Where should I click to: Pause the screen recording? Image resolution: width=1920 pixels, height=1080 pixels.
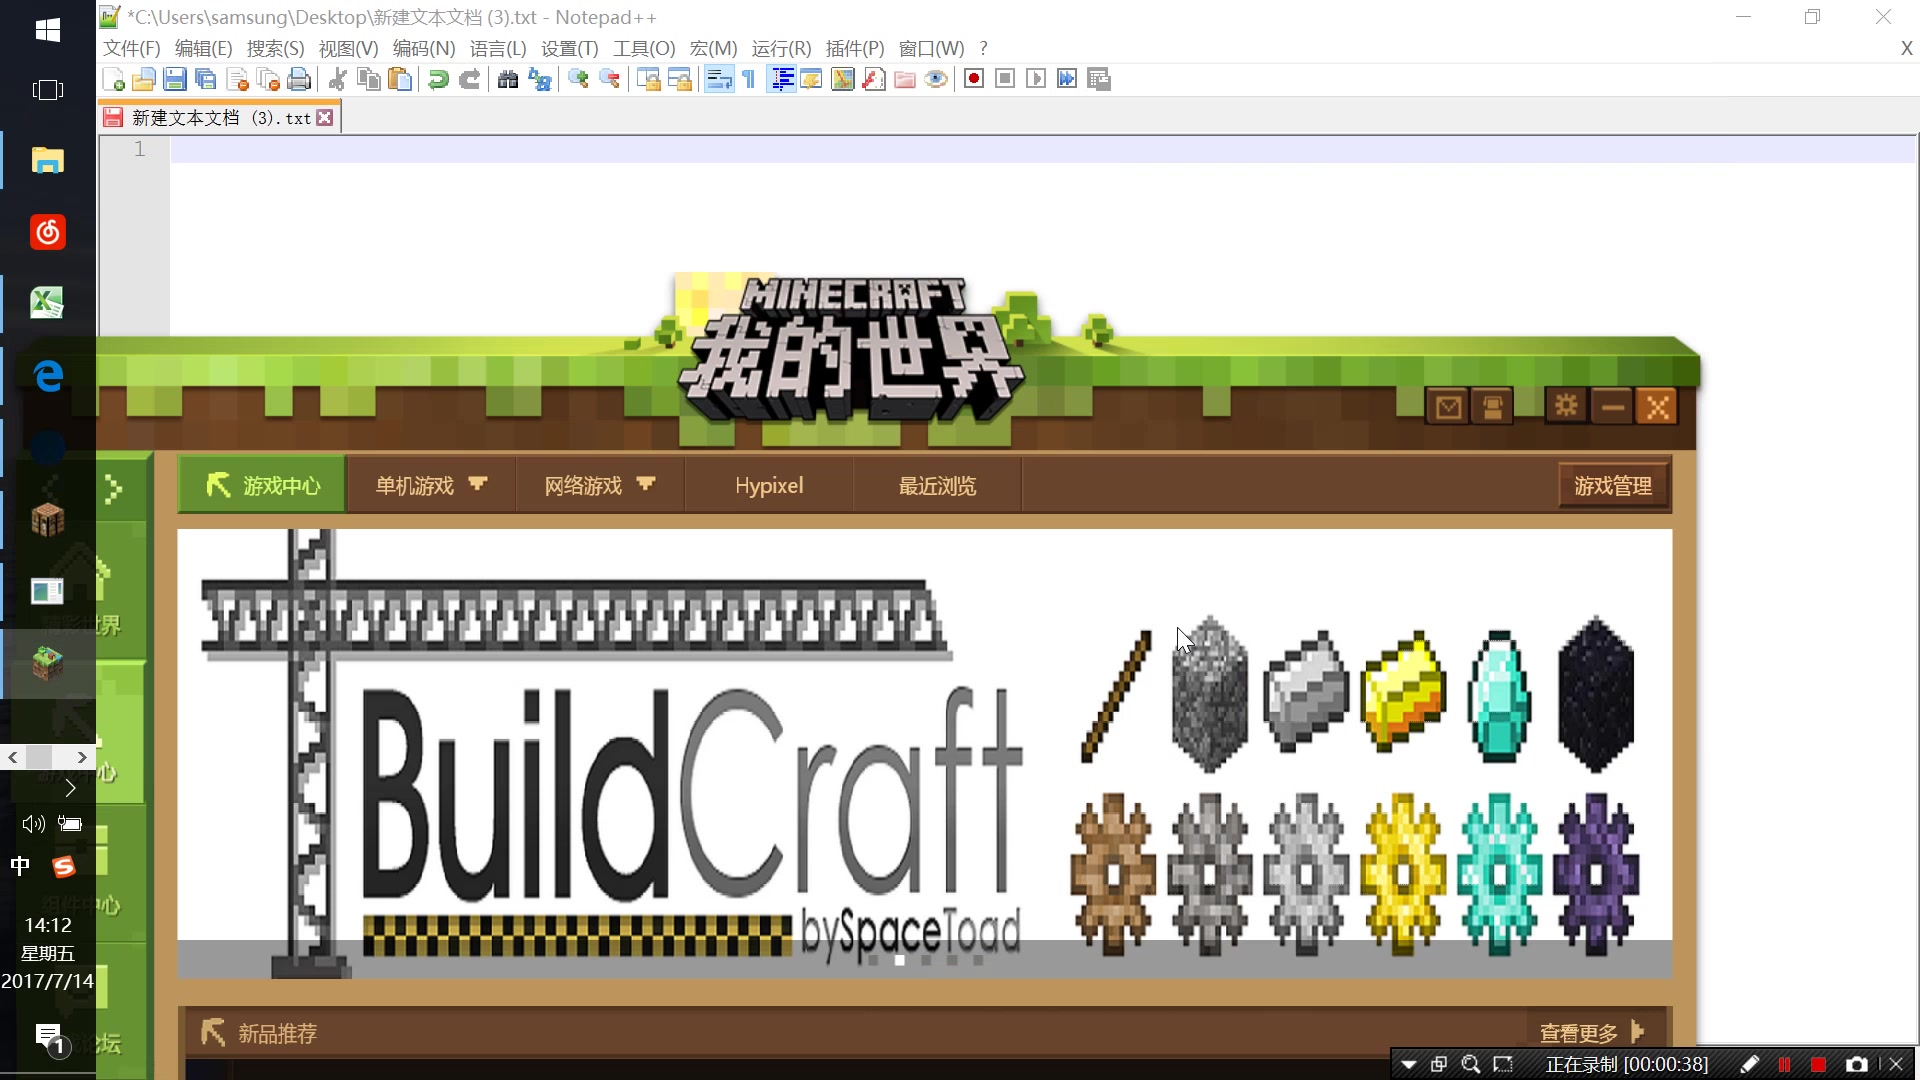point(1785,1064)
